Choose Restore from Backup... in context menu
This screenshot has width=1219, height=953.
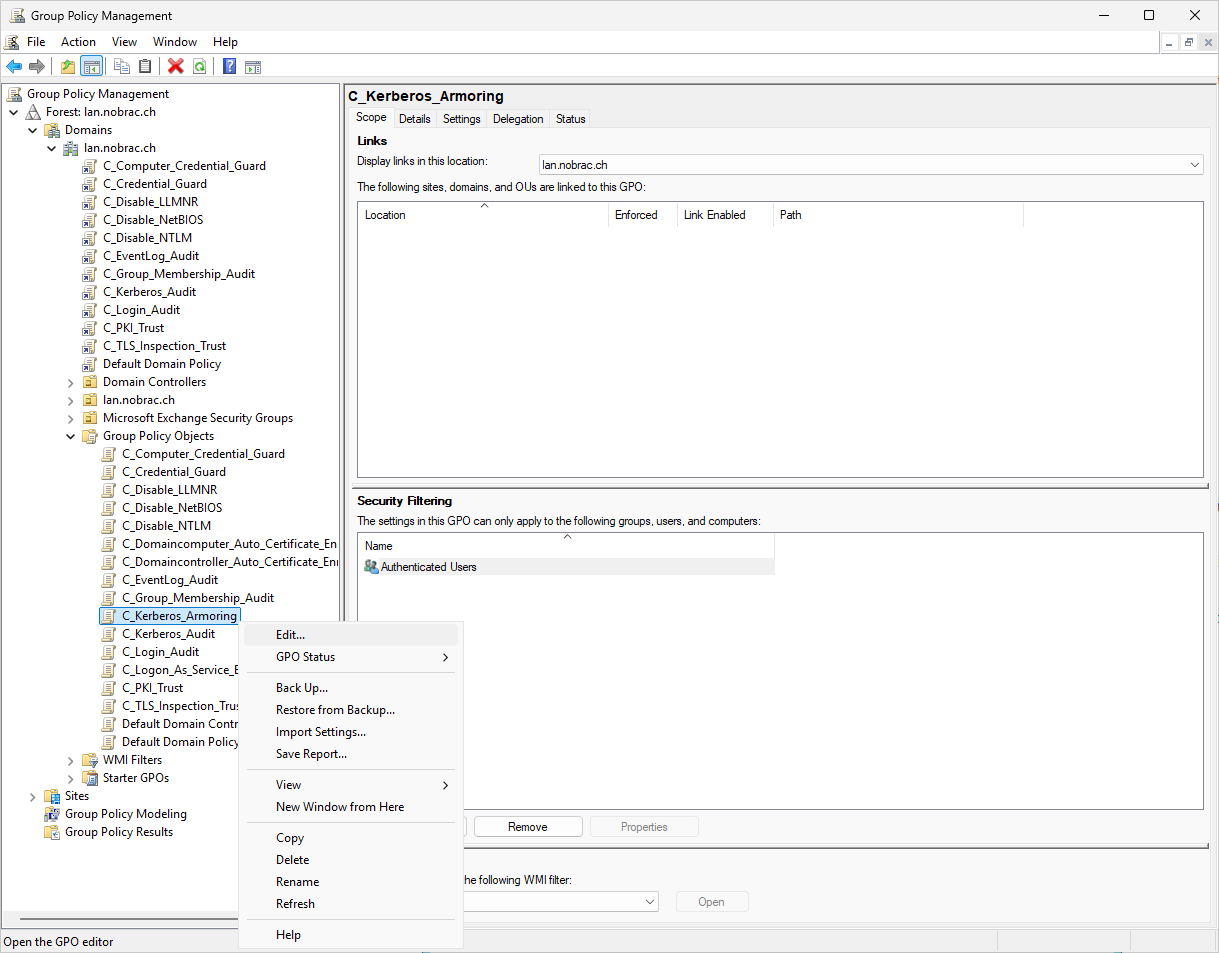click(x=350, y=710)
